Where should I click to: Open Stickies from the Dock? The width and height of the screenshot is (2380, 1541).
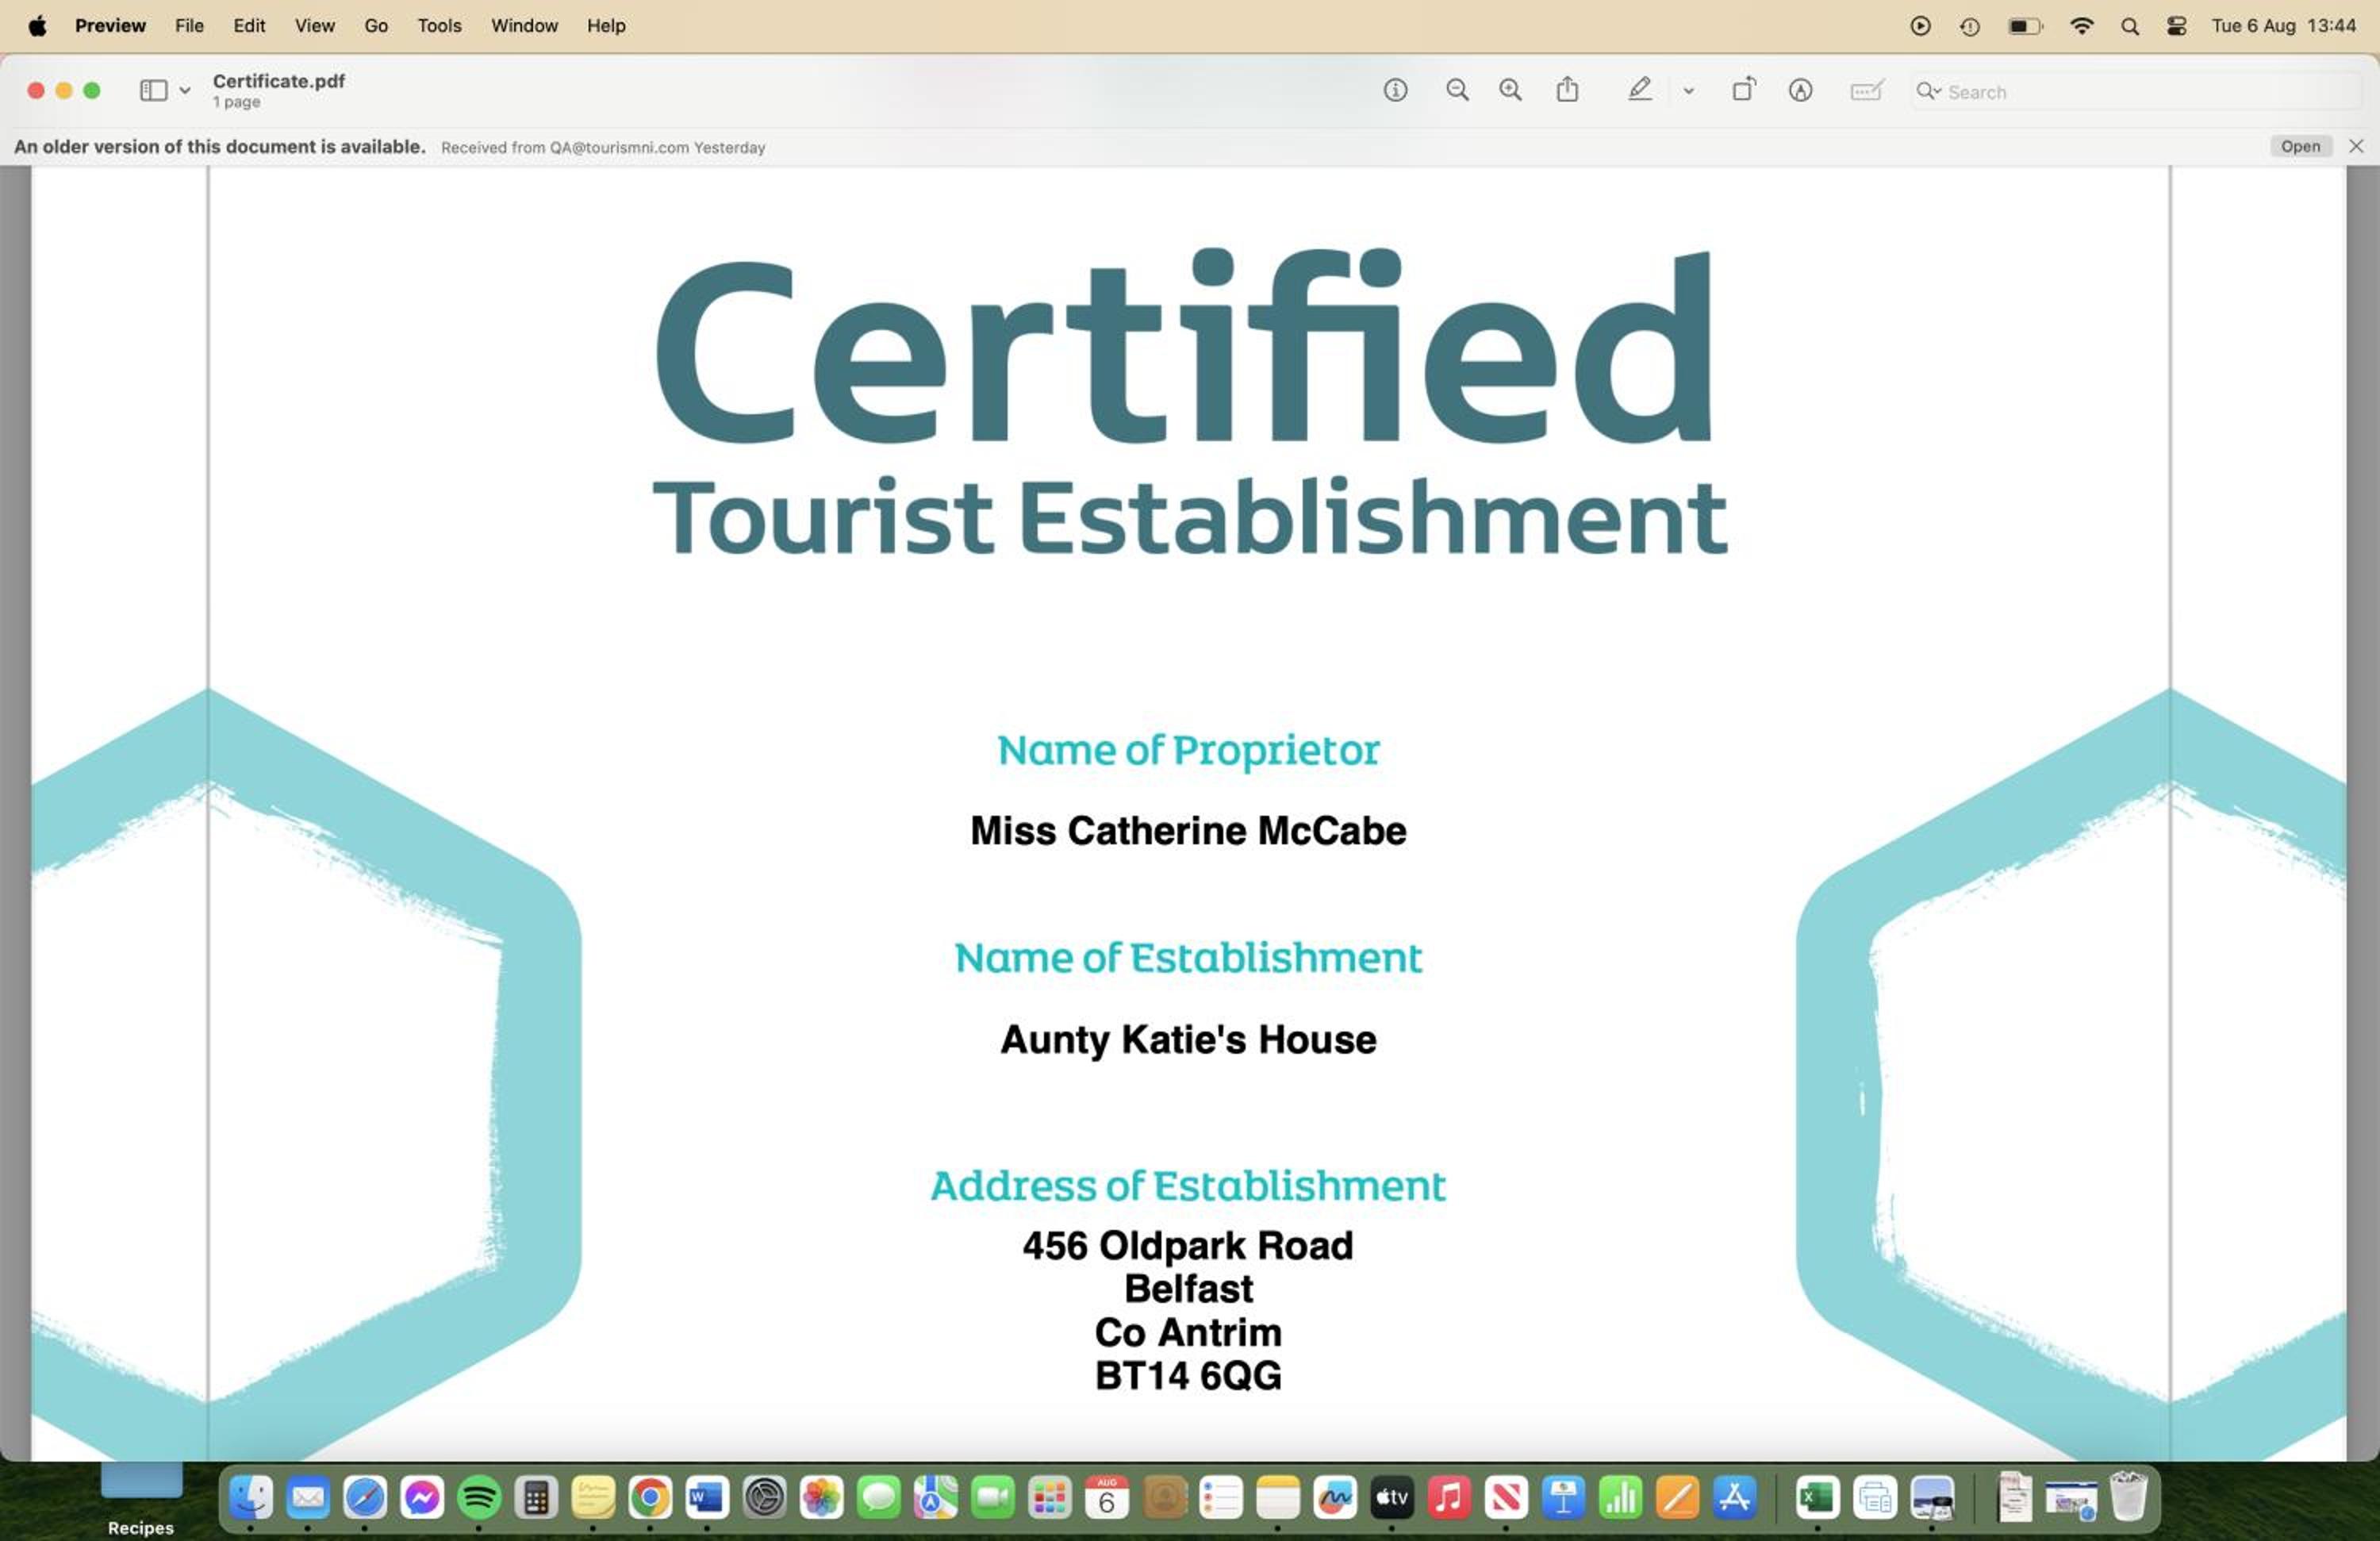click(x=593, y=1497)
